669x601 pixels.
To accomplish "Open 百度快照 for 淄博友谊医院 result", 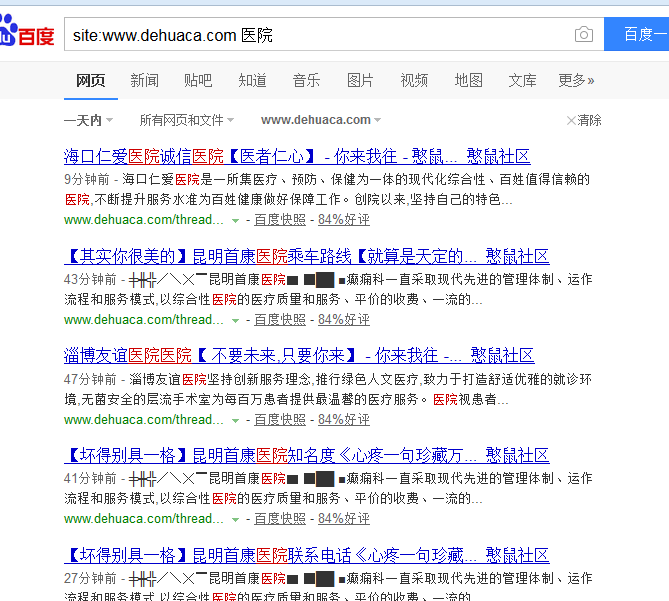I will (x=280, y=420).
